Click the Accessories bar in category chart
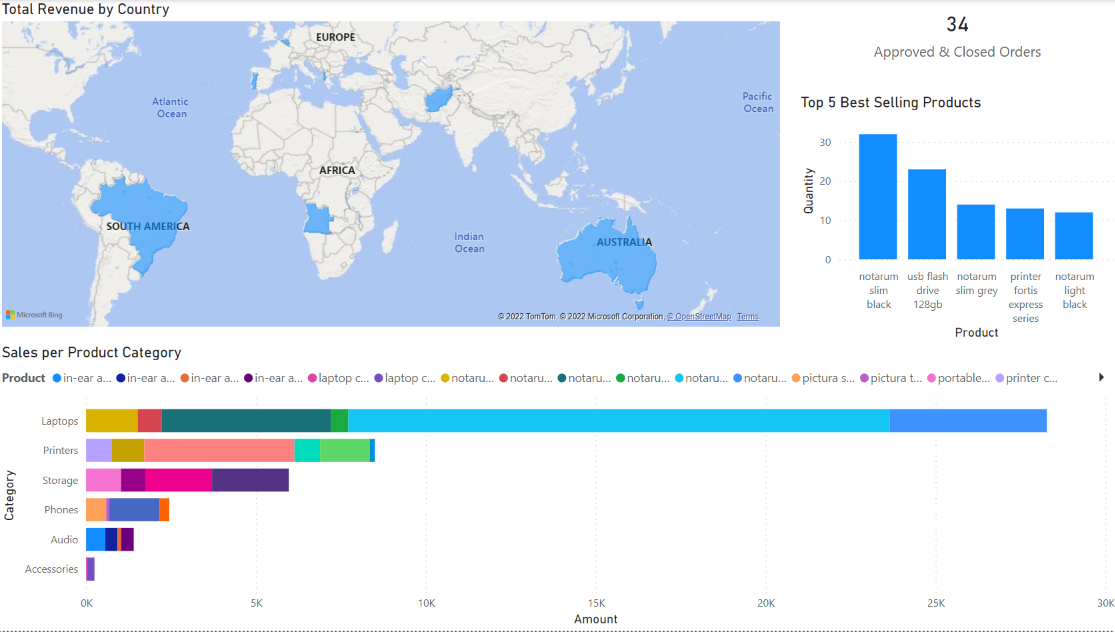 [x=90, y=569]
